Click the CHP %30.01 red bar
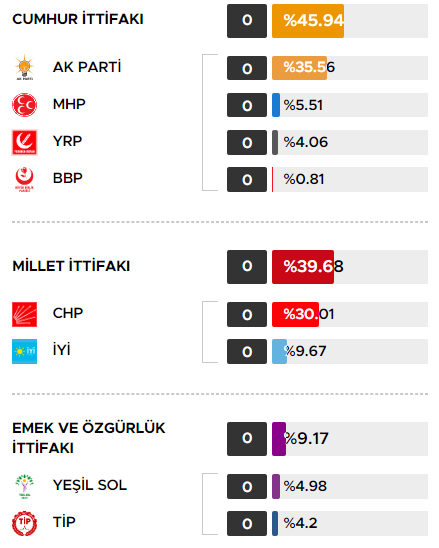 (x=295, y=315)
